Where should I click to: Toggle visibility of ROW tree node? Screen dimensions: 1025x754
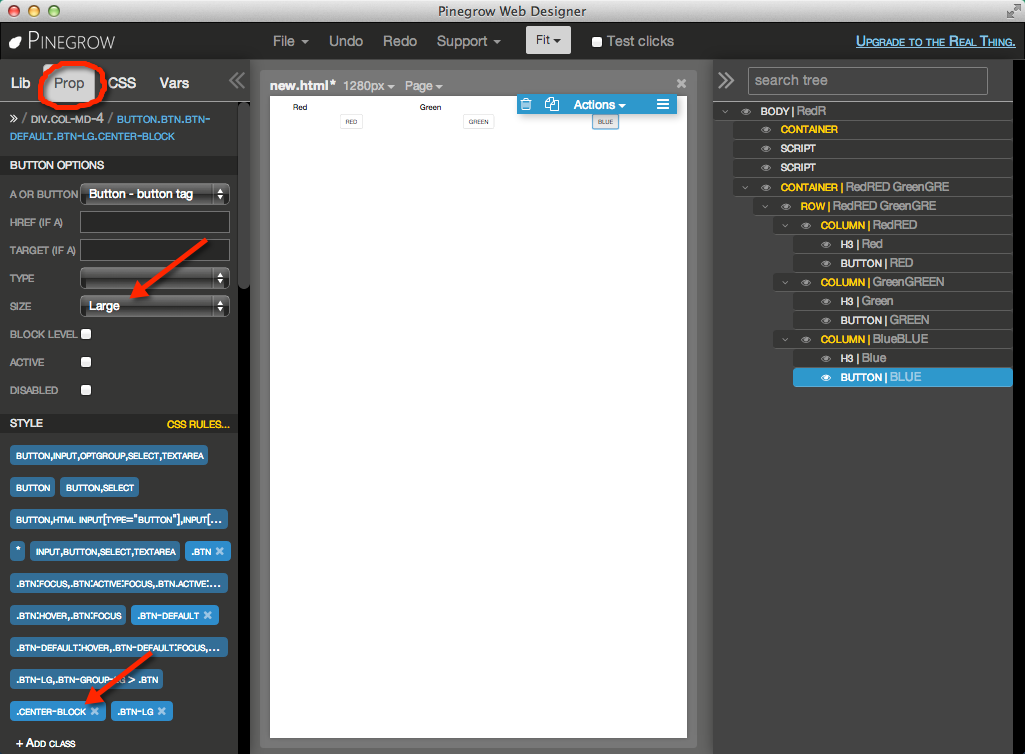[786, 207]
